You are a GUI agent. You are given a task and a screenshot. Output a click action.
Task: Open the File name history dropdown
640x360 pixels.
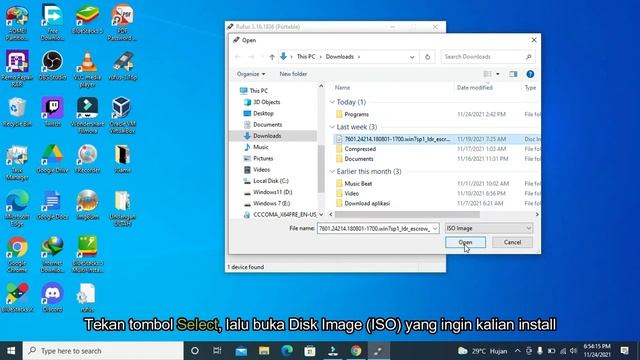[x=435, y=228]
